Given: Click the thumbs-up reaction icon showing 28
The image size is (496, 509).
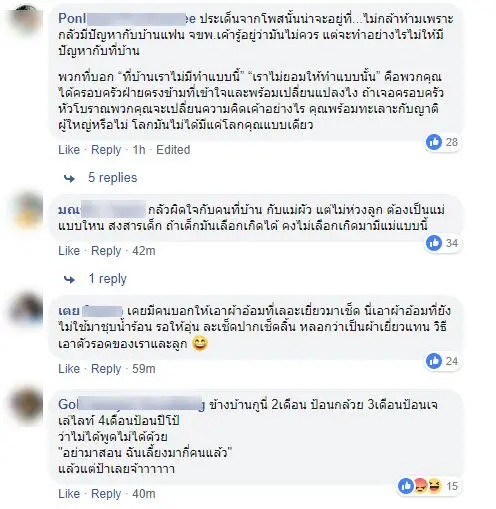Looking at the screenshot, I should click(x=434, y=142).
